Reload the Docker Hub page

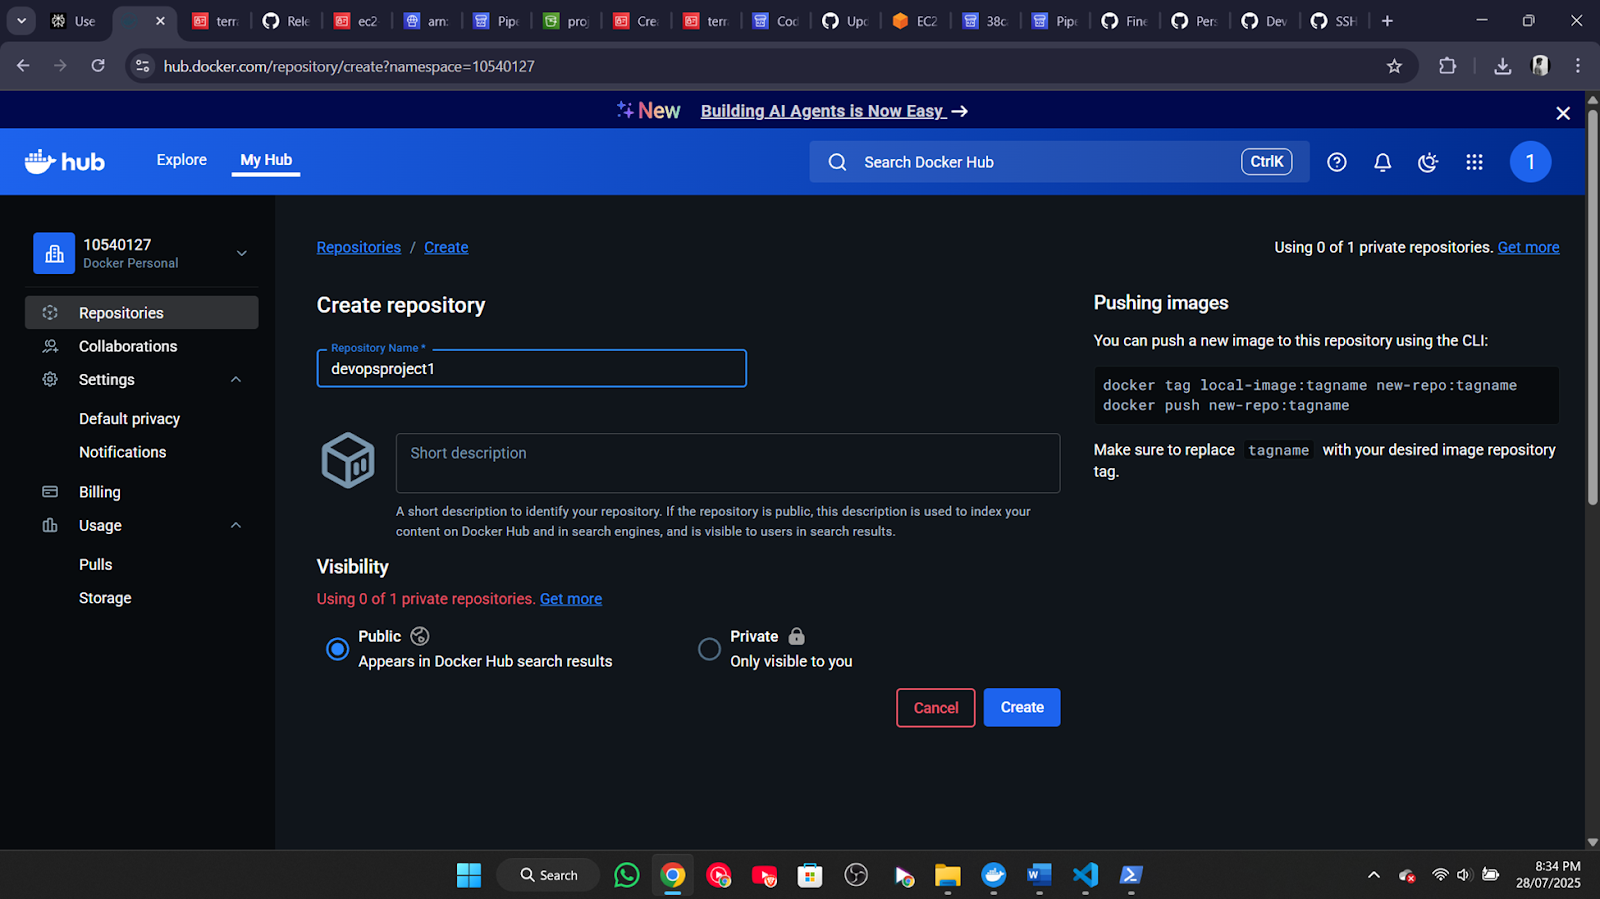(98, 66)
